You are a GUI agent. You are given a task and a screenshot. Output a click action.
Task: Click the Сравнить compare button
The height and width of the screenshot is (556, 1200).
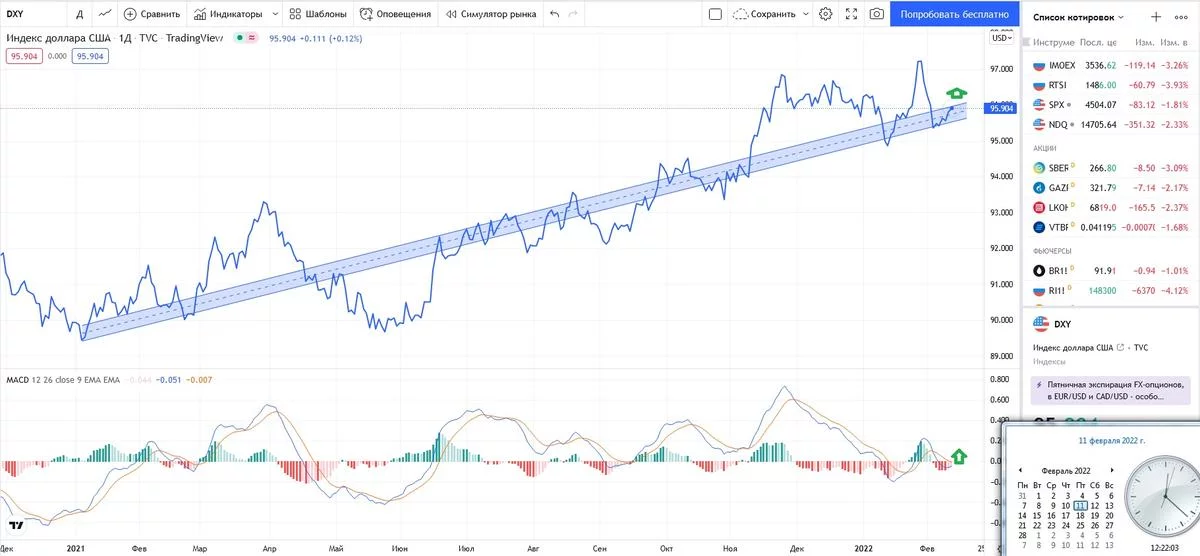[x=152, y=14]
